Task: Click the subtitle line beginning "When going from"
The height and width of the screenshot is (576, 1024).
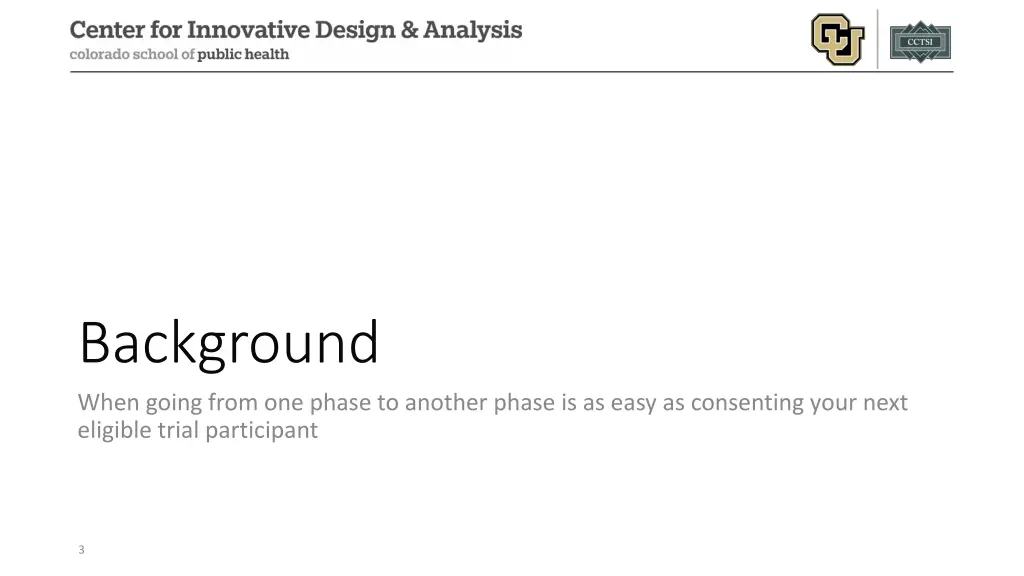Action: pyautogui.click(x=492, y=403)
